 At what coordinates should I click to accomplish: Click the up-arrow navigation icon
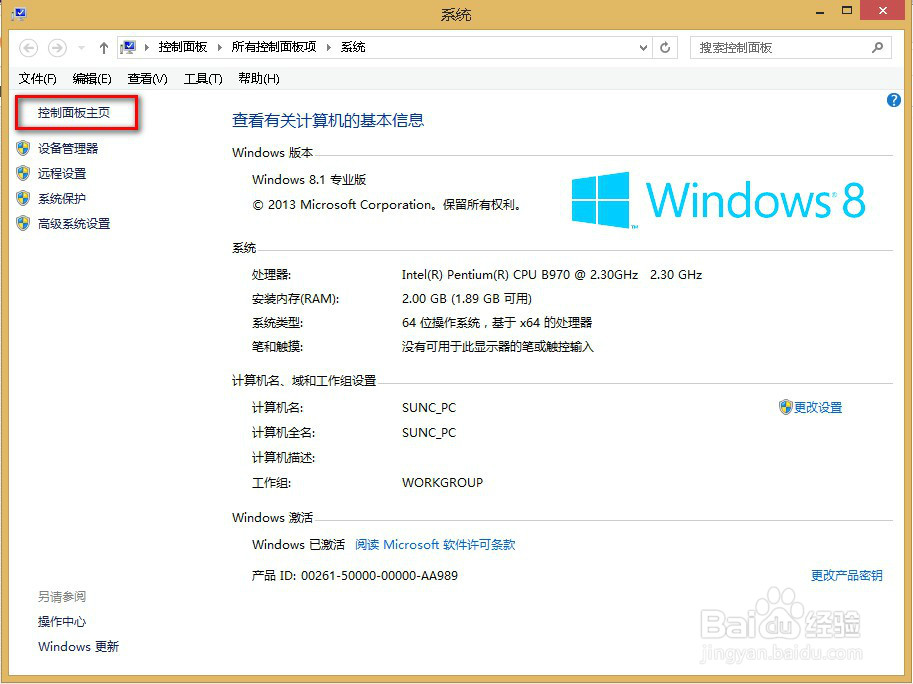coord(104,47)
